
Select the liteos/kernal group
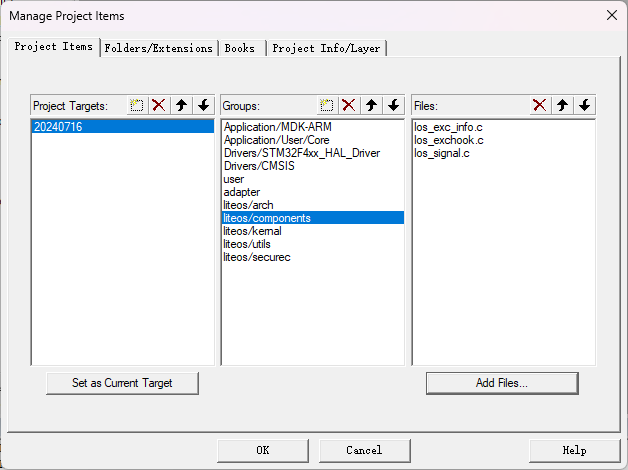pos(312,231)
